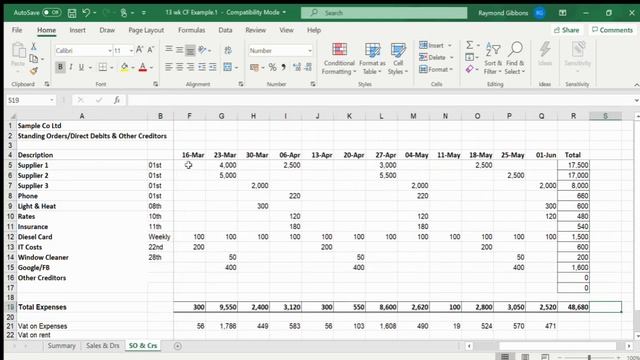This screenshot has width=640, height=360.
Task: Switch to the Summary sheet tab
Action: 62,346
